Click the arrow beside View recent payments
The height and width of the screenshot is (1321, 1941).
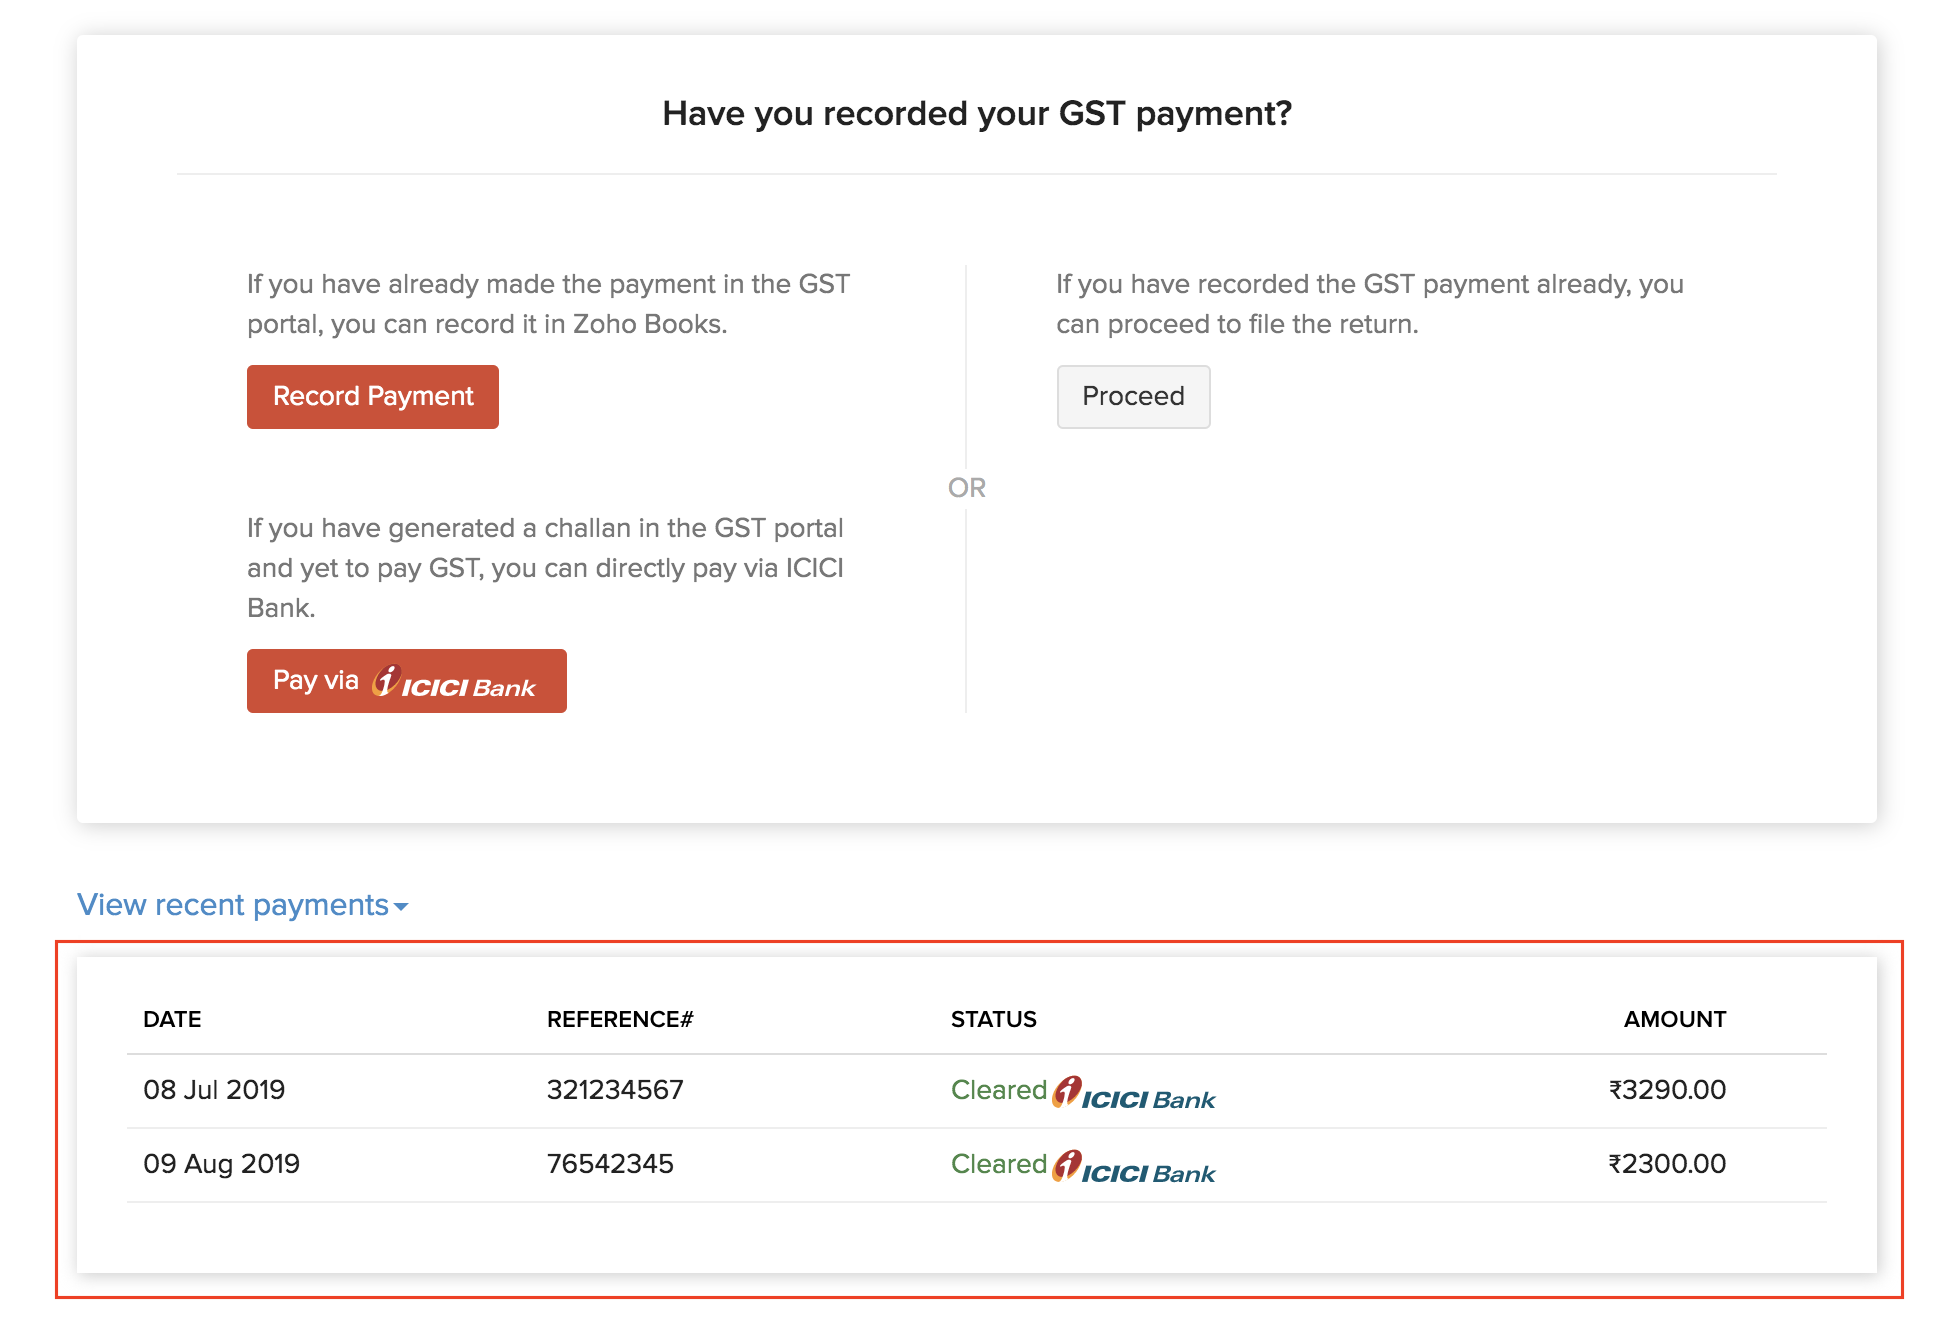pos(402,907)
